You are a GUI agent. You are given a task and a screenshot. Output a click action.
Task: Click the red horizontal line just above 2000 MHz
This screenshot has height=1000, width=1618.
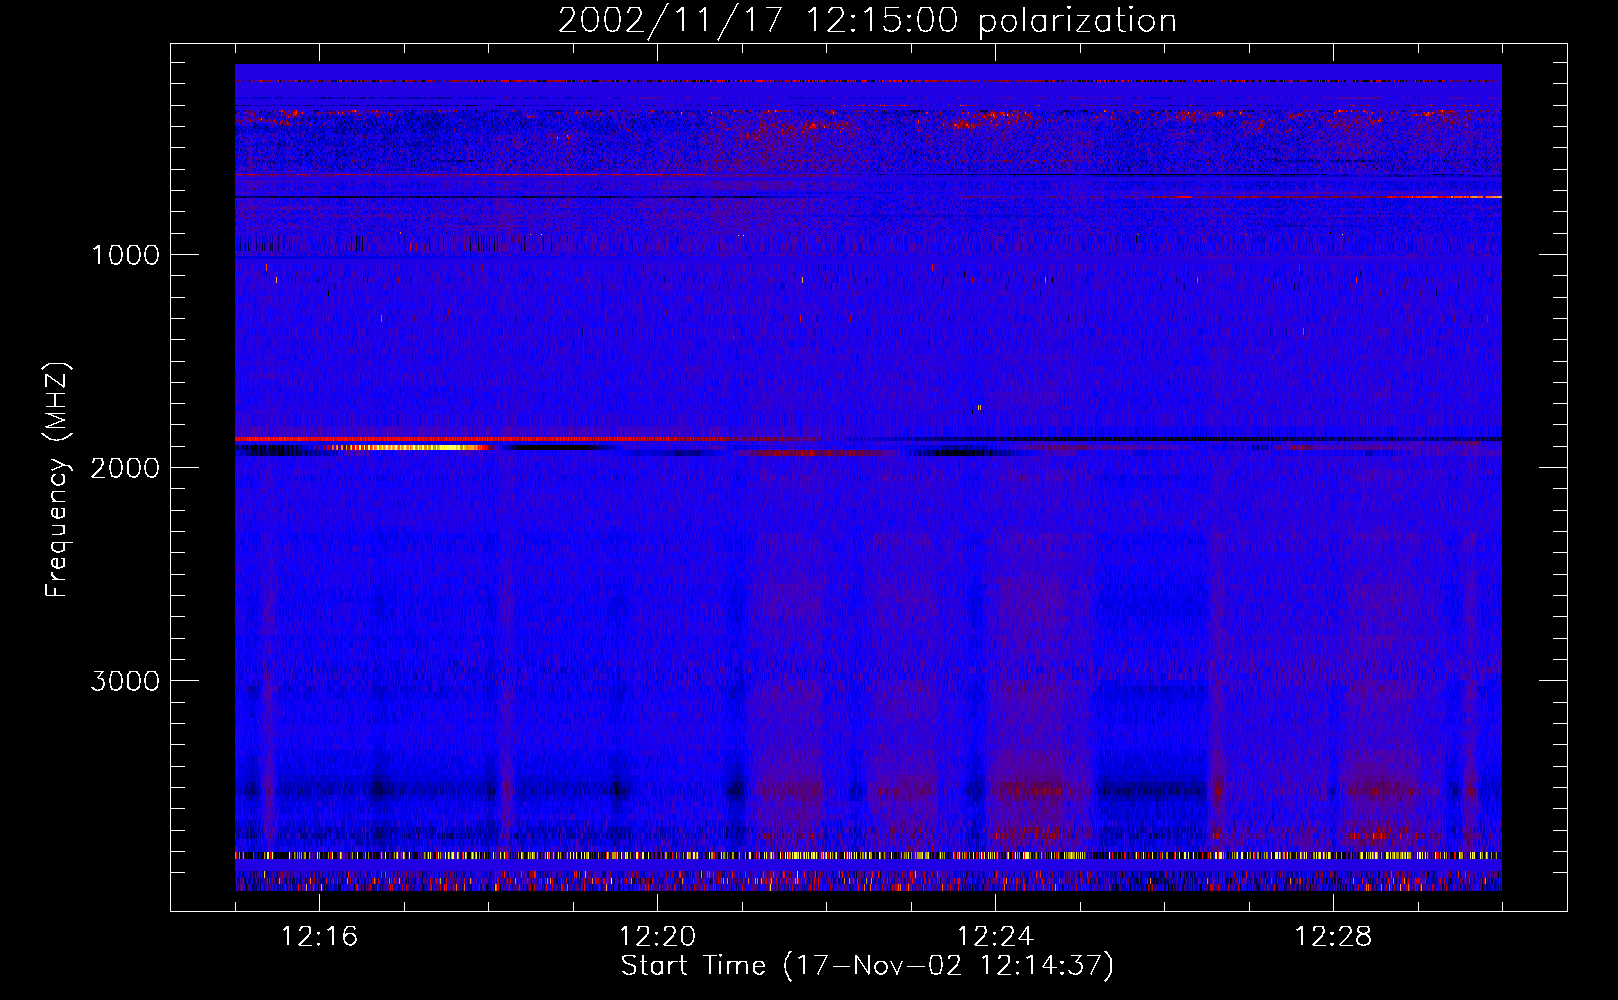(530, 439)
